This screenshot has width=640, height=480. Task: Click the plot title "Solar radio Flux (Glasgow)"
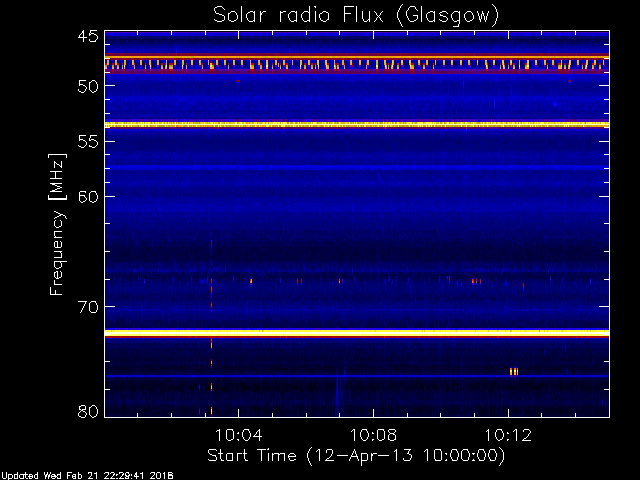click(356, 15)
